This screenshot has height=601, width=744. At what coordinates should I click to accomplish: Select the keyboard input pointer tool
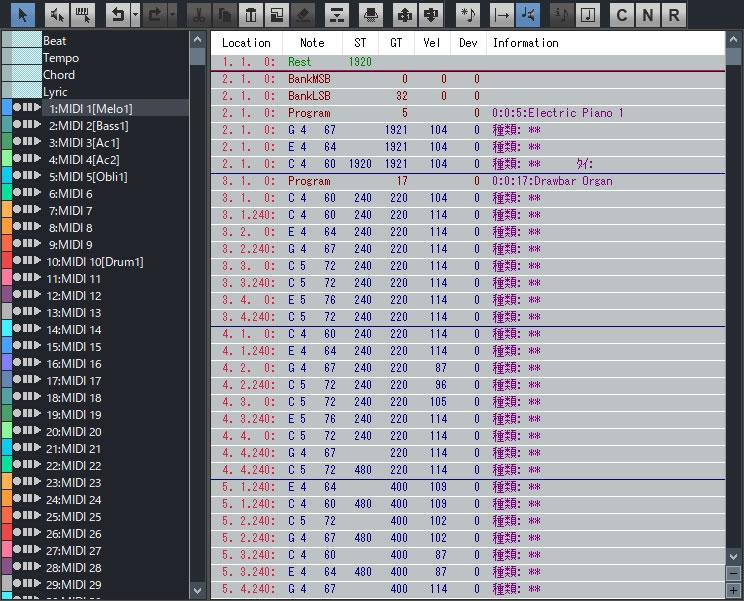pos(84,15)
